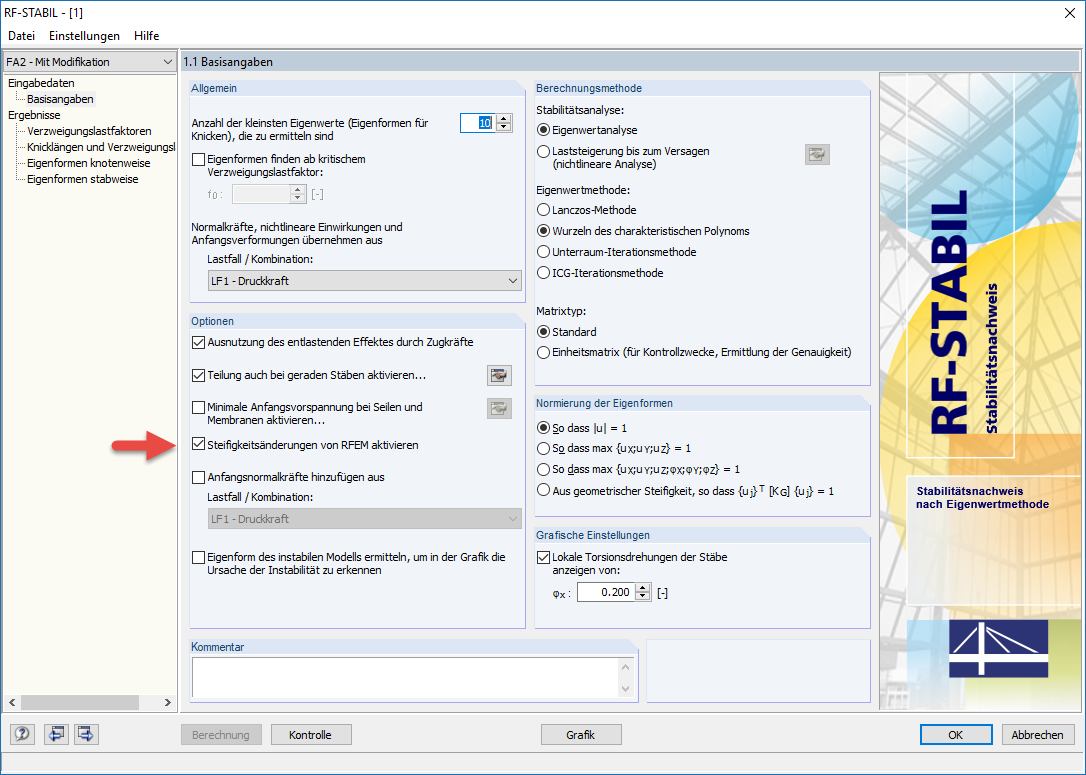Select Eingabedaten tree node
This screenshot has height=775, width=1086.
(42, 83)
